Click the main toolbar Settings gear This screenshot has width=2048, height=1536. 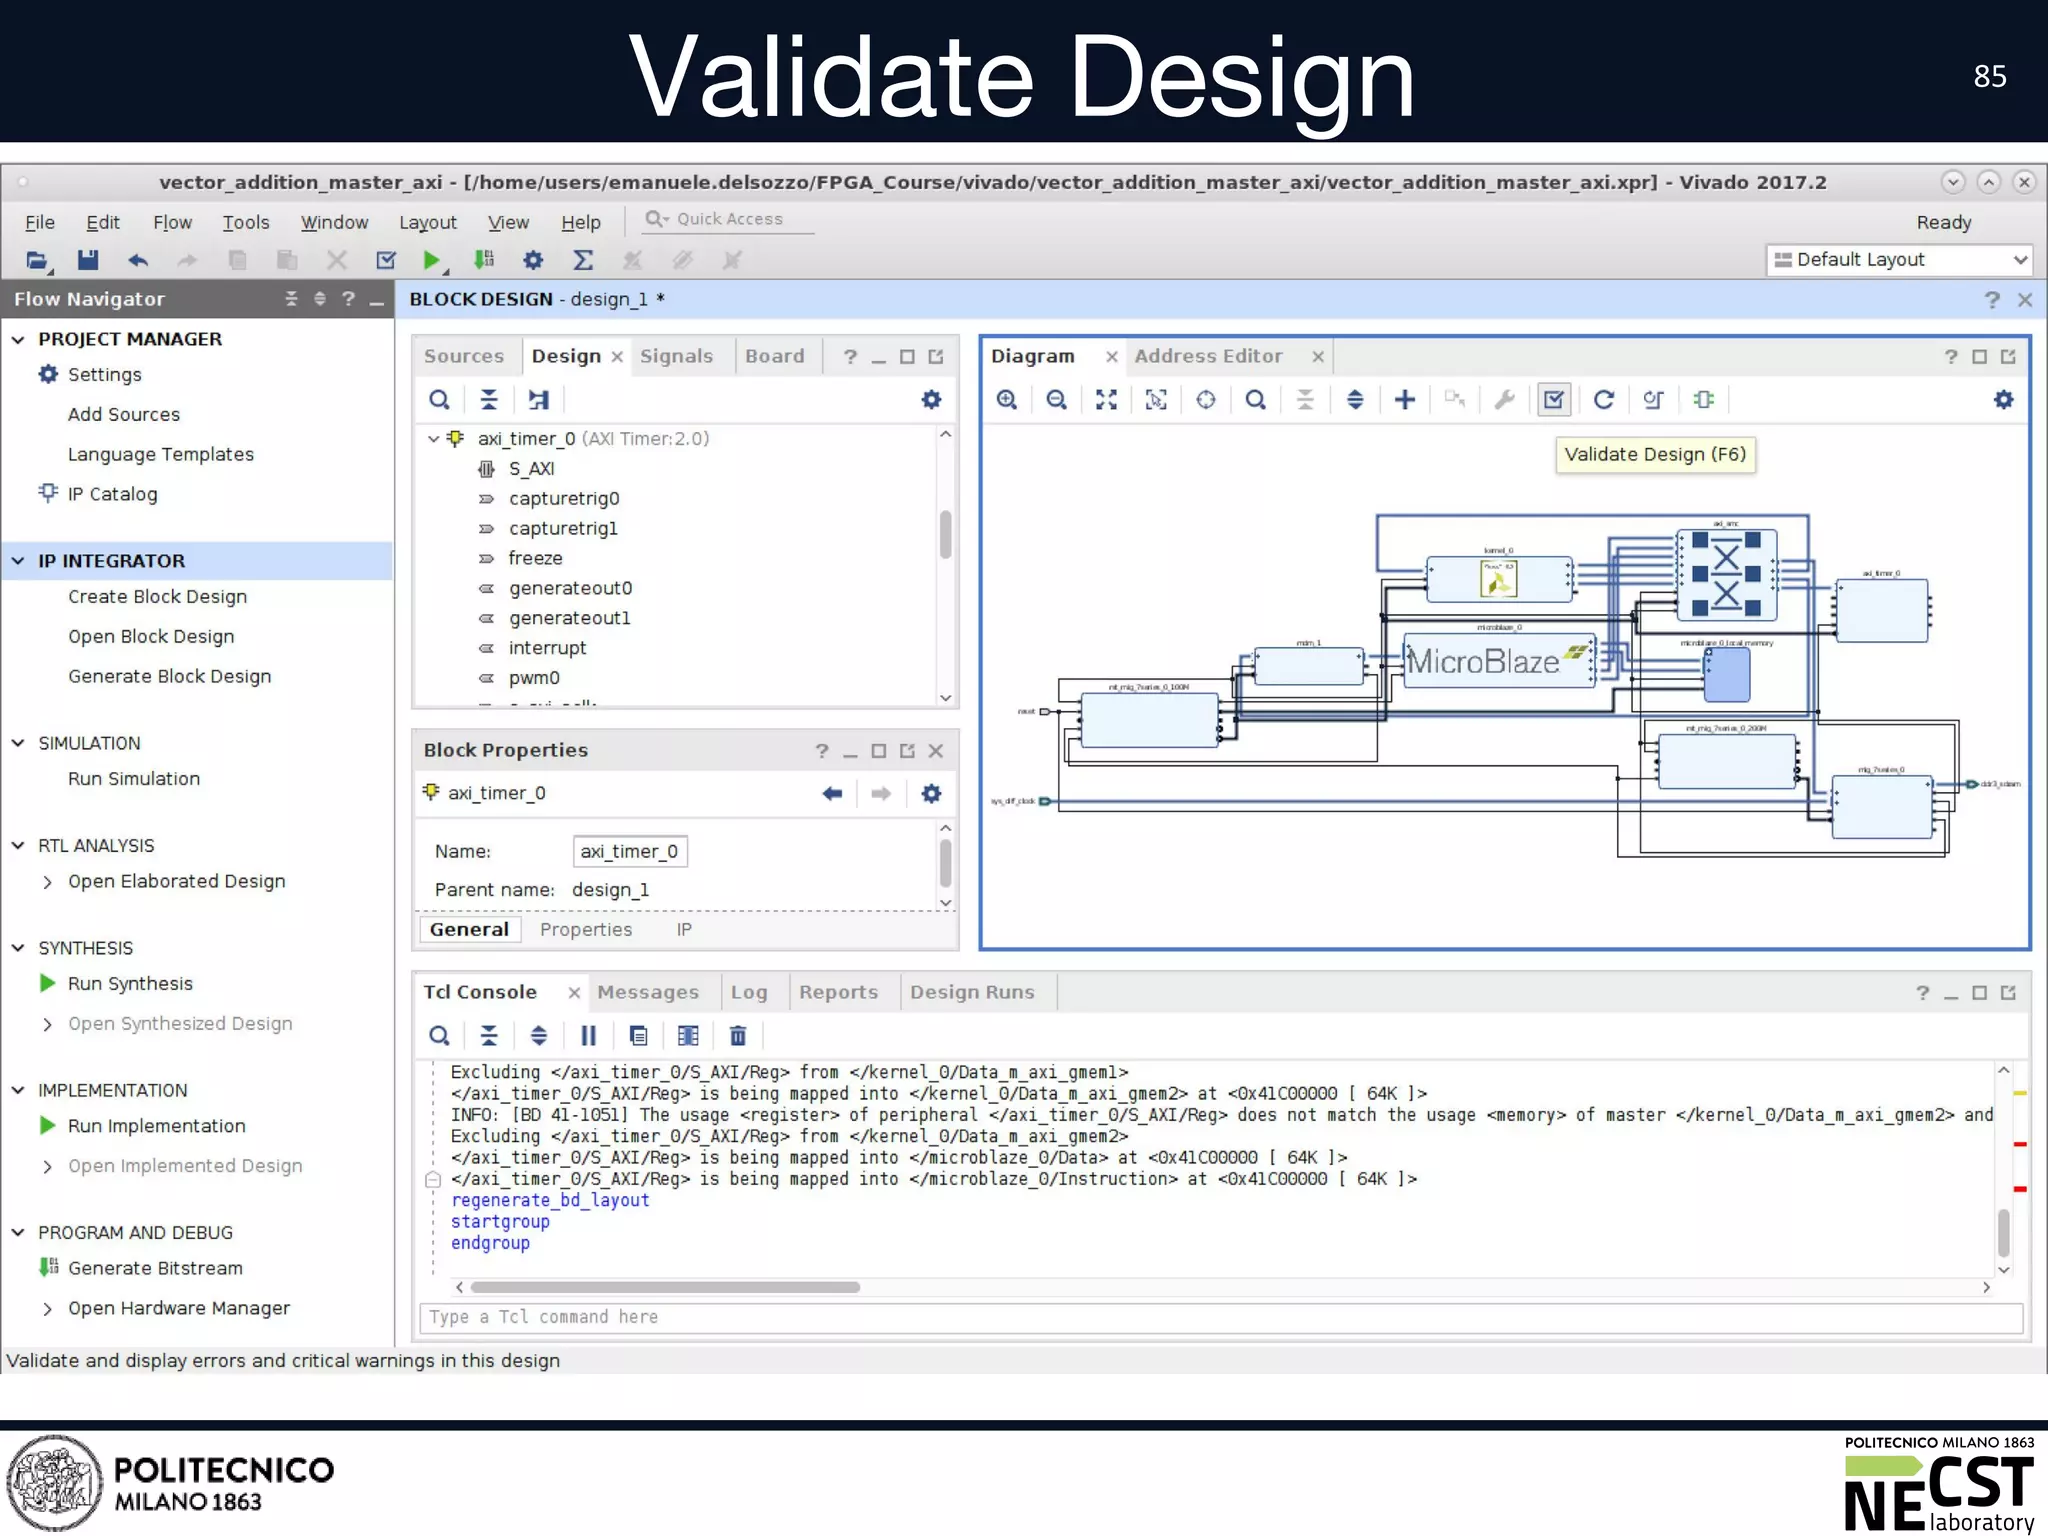pos(533,261)
